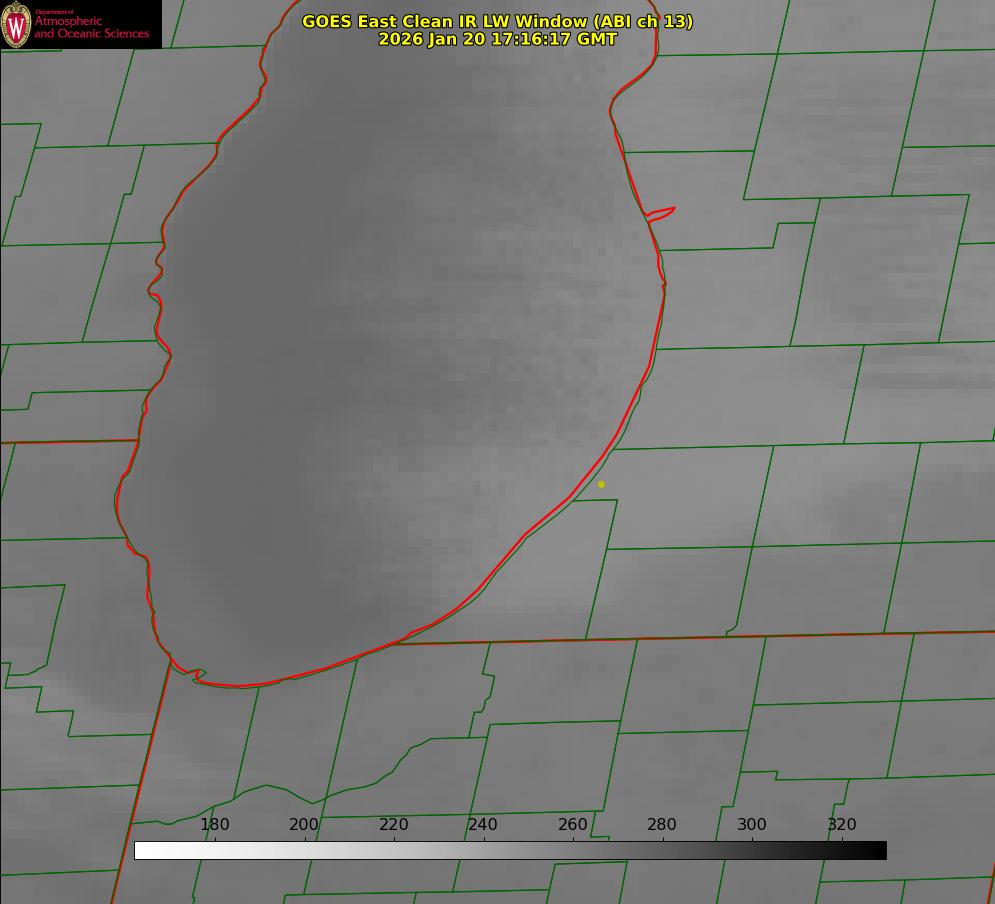Click the UW crest logo

(x=17, y=25)
